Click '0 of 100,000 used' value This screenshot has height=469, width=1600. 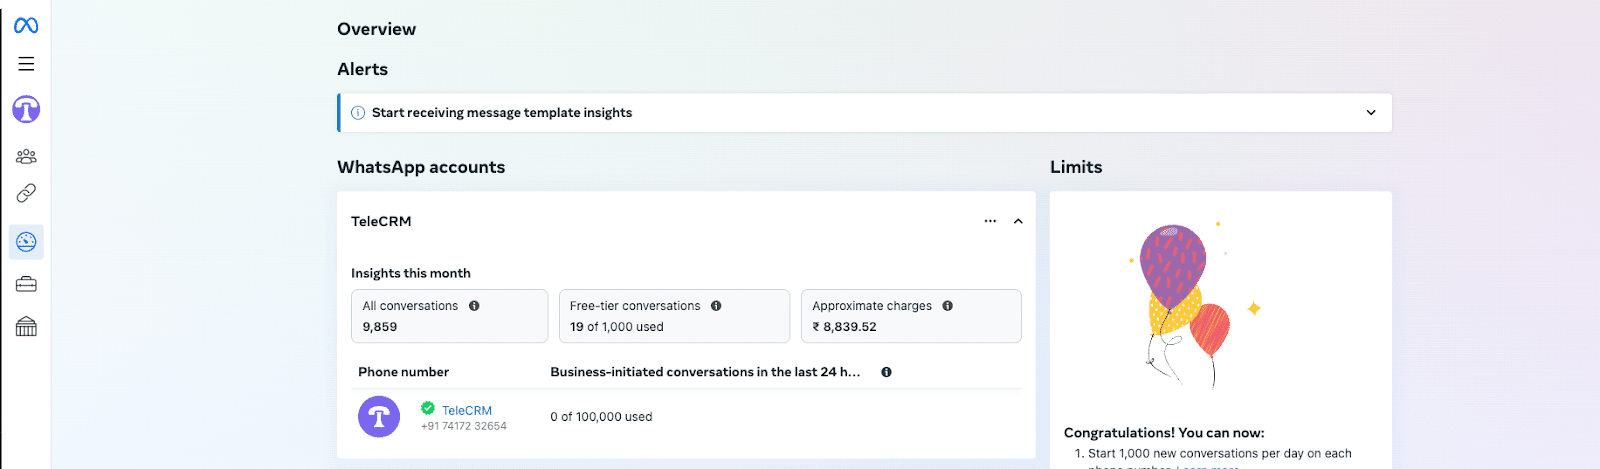point(601,417)
